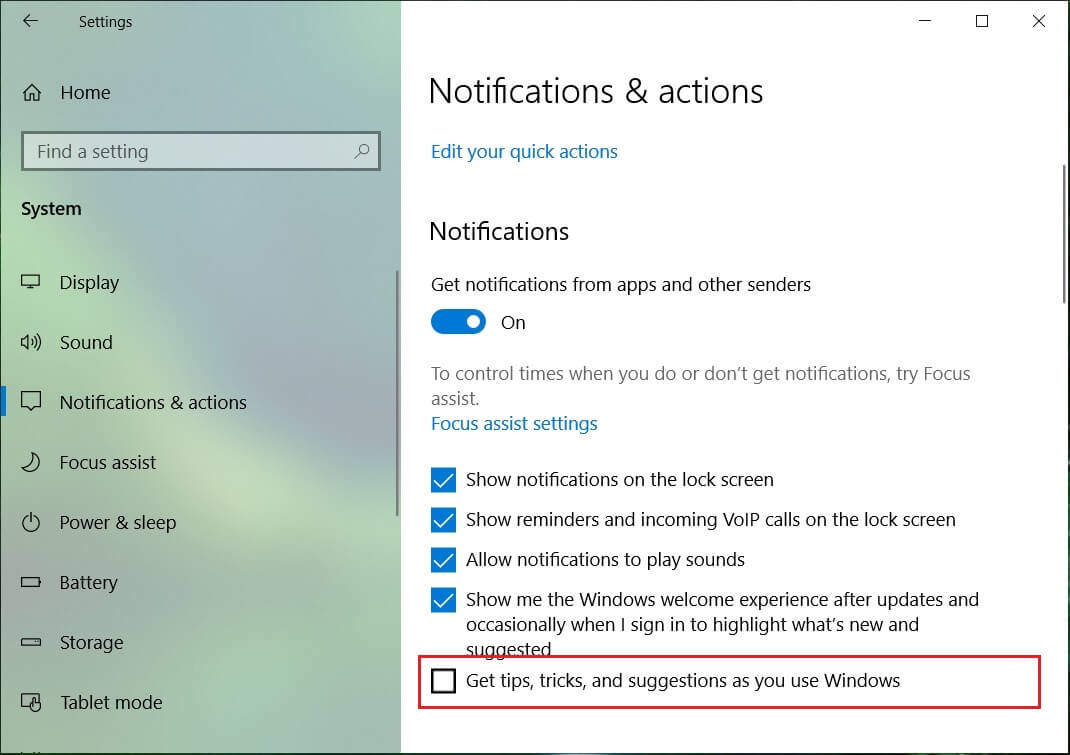Click the 'To control times' Focus assist description
The image size is (1070, 755).
click(x=700, y=386)
